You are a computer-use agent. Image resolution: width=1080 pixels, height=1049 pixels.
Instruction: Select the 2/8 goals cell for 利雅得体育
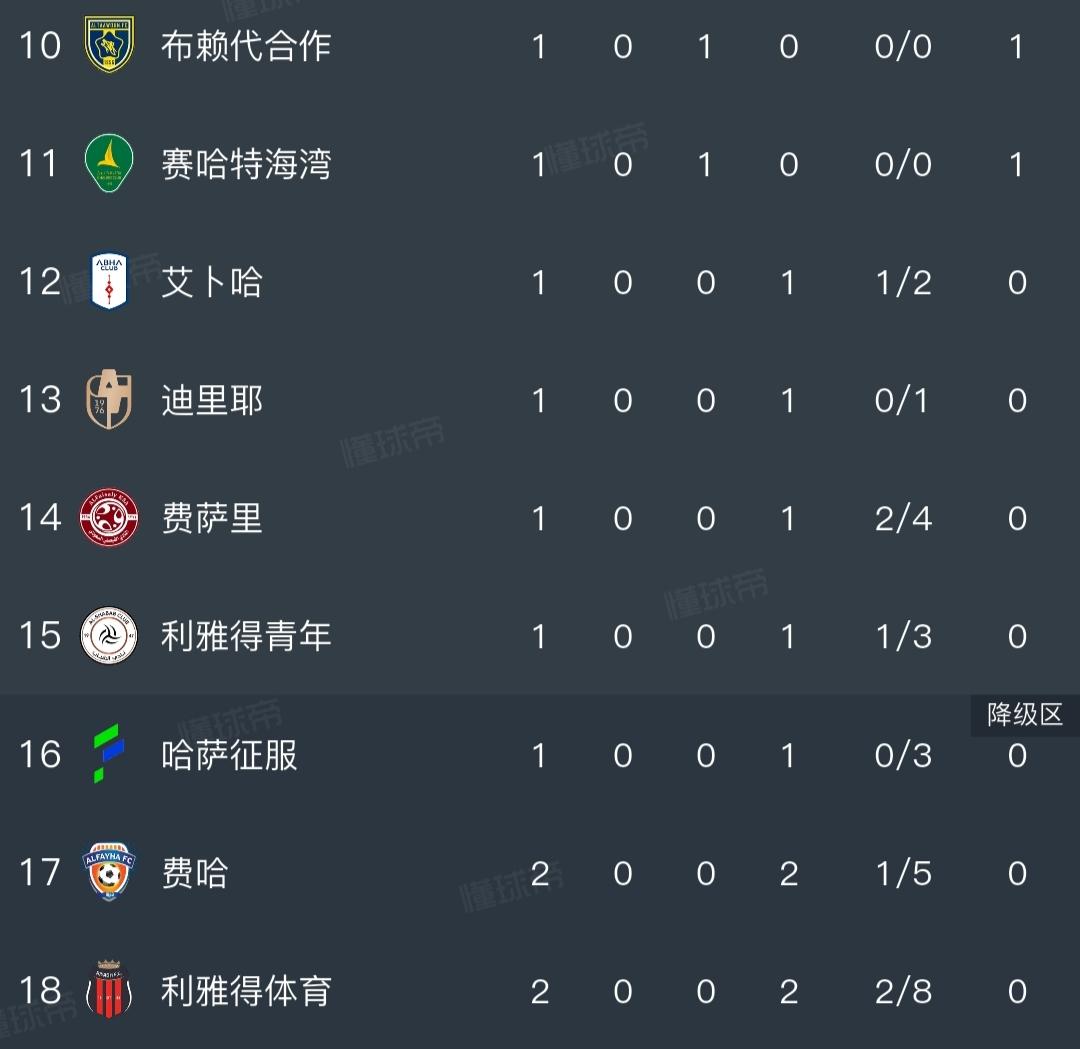tap(903, 992)
